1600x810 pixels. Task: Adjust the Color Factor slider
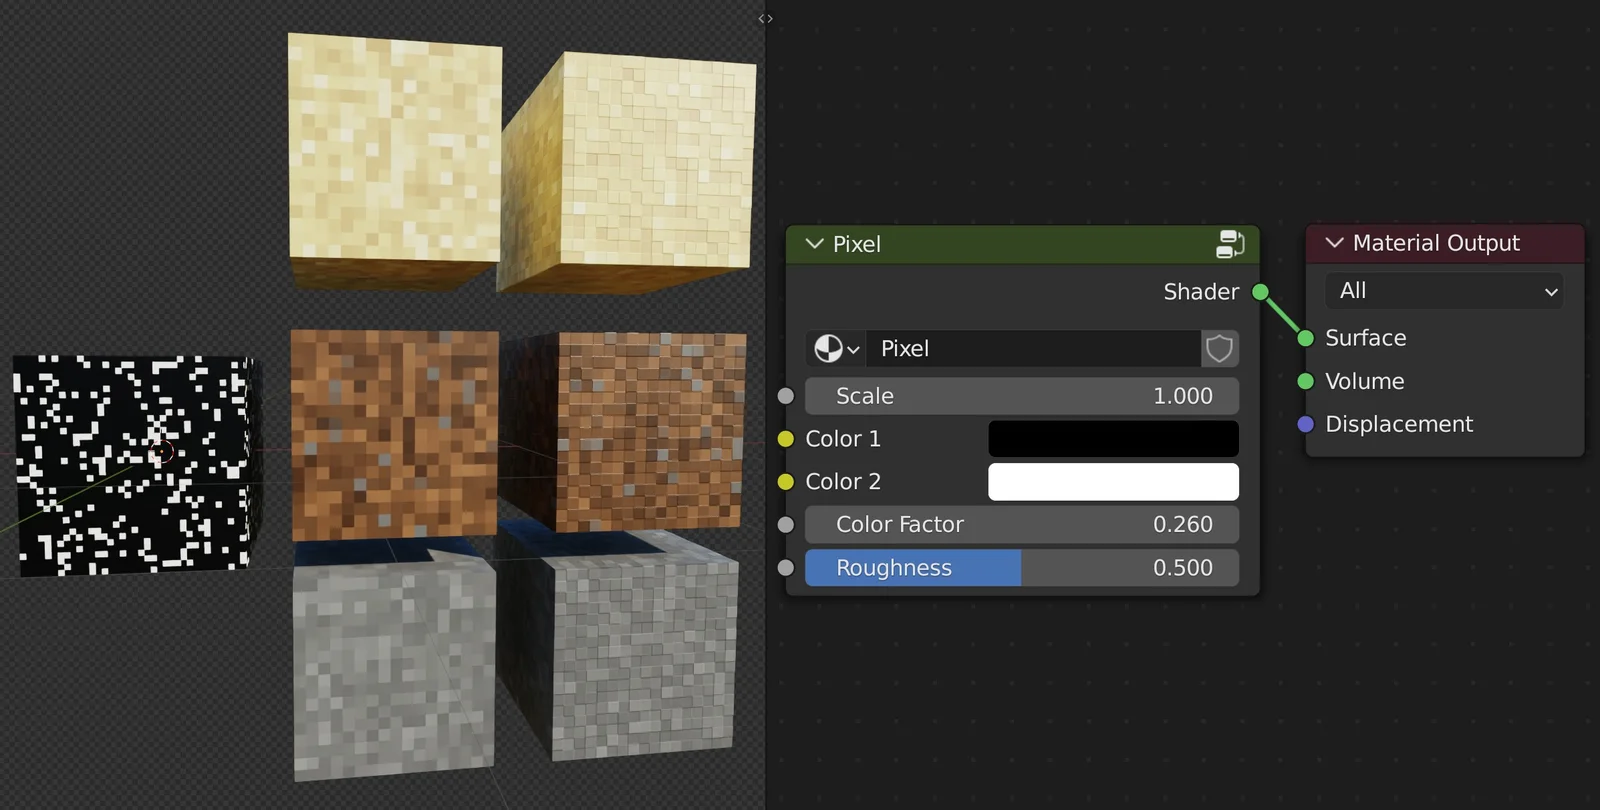pyautogui.click(x=1022, y=525)
